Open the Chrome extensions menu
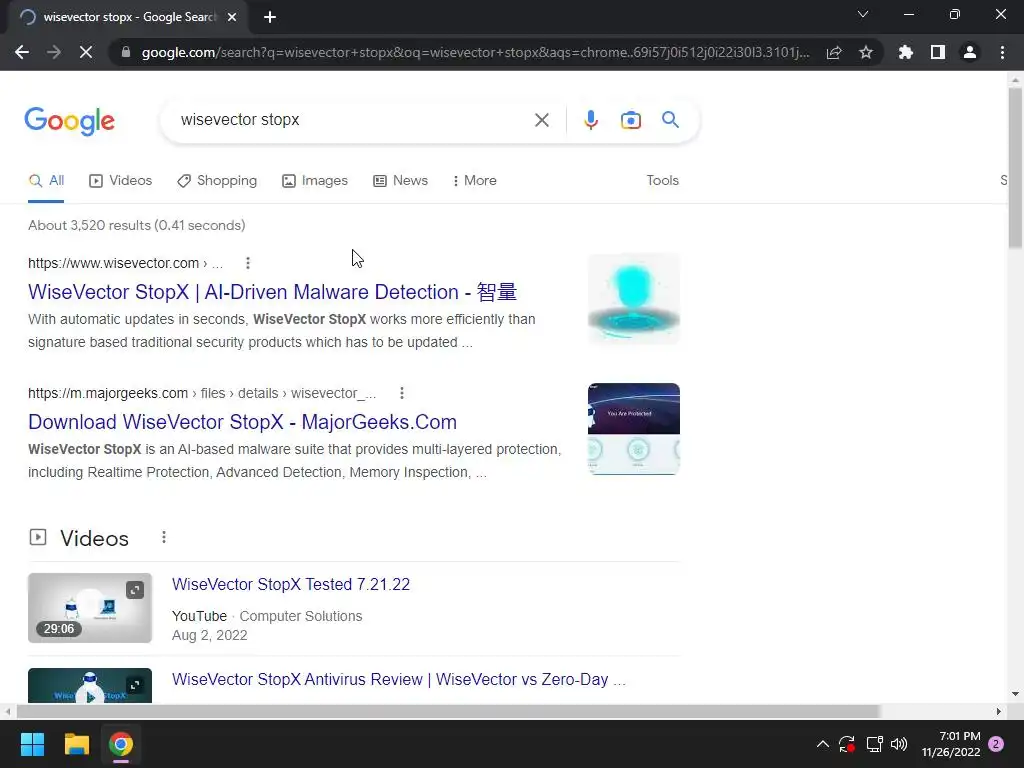1024x768 pixels. (906, 52)
